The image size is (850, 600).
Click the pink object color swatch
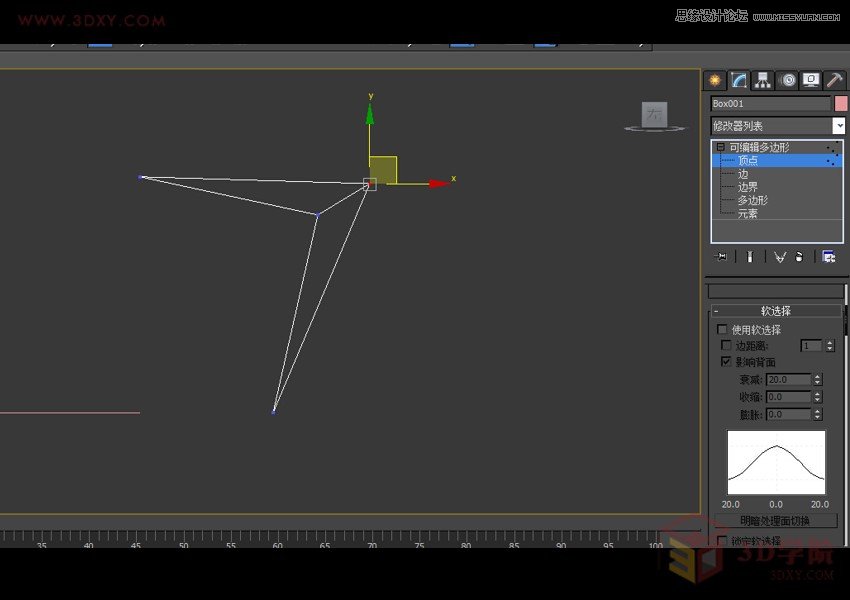[x=841, y=104]
